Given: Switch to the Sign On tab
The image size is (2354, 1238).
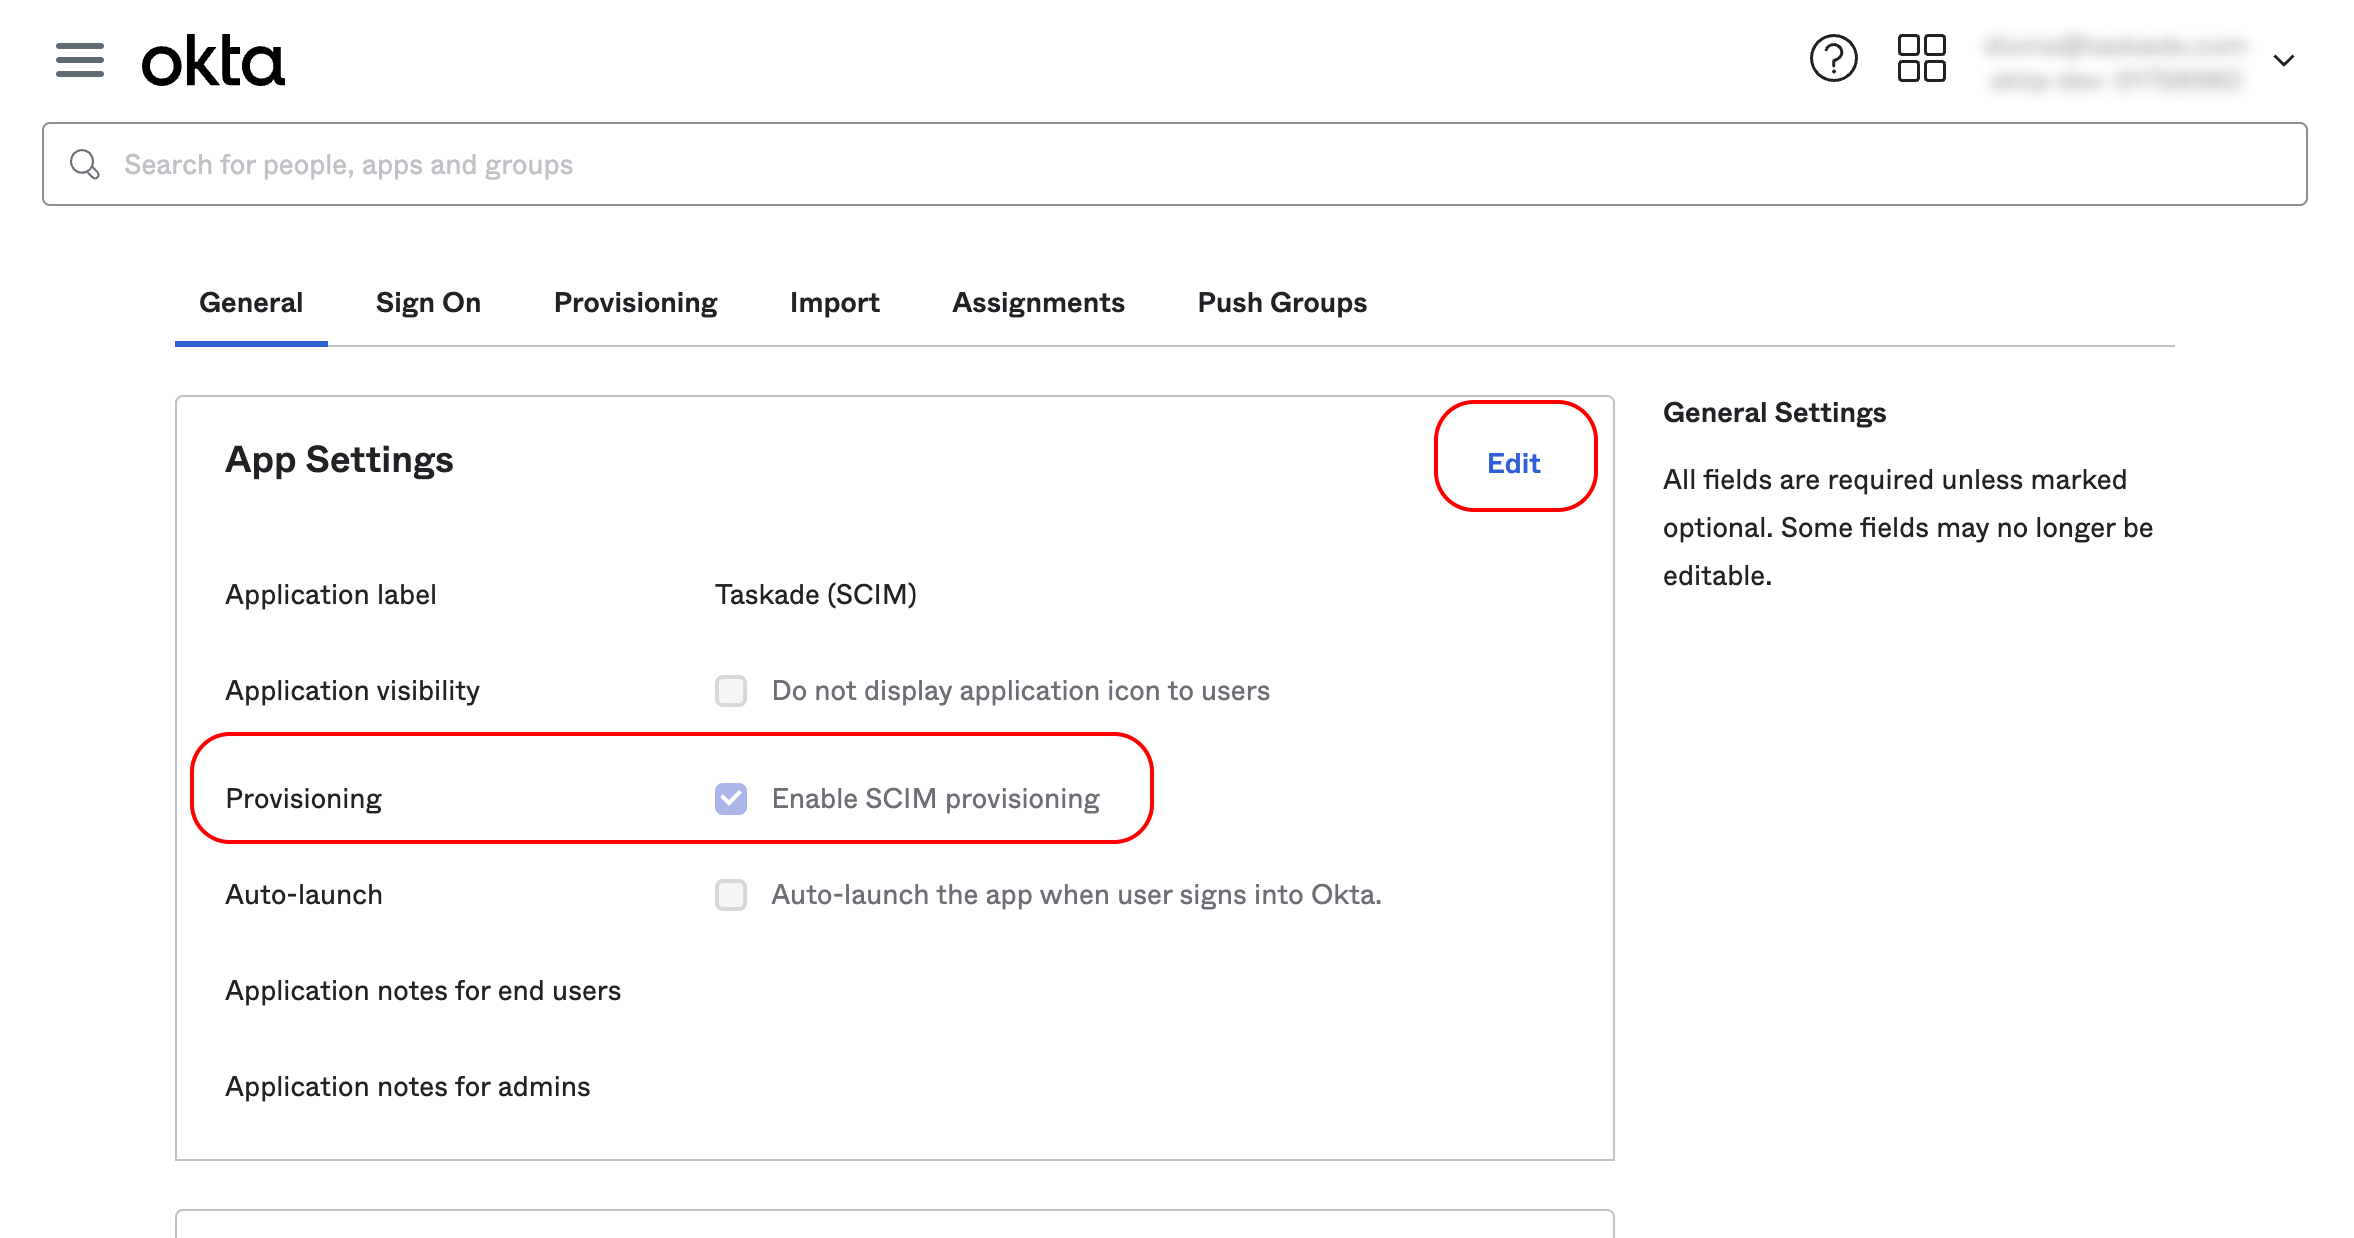Looking at the screenshot, I should tap(428, 303).
